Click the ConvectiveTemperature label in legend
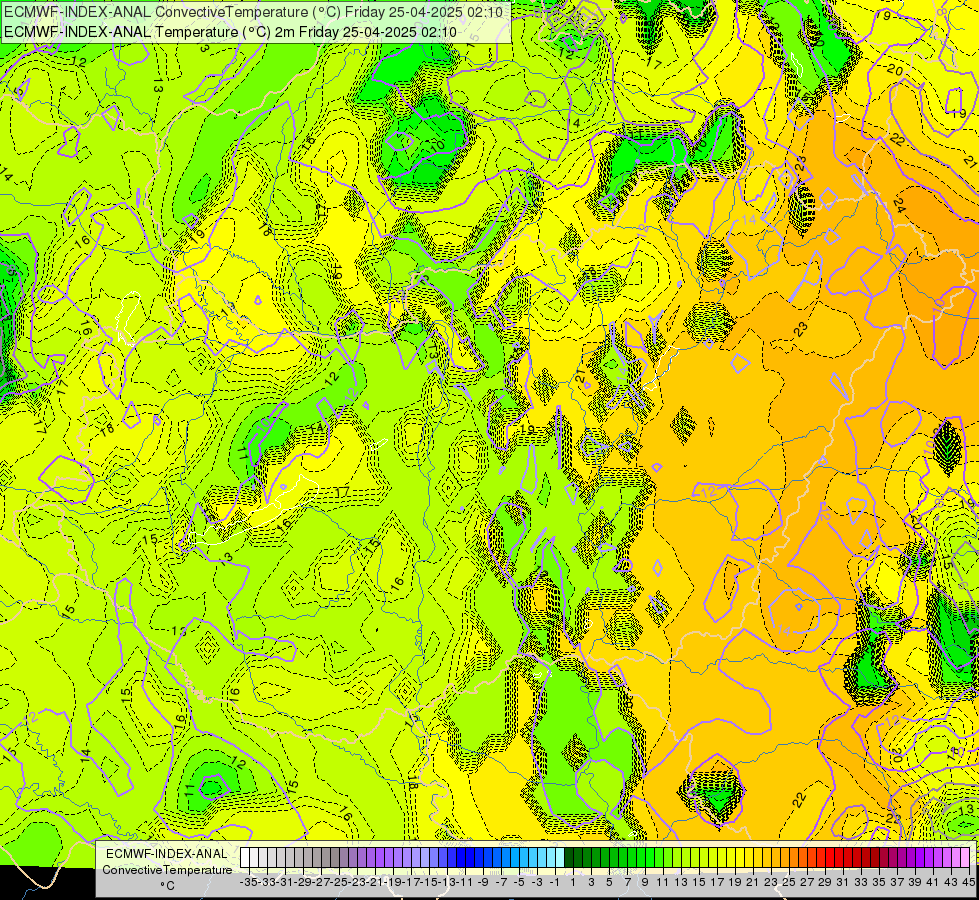The width and height of the screenshot is (979, 900). [x=167, y=869]
